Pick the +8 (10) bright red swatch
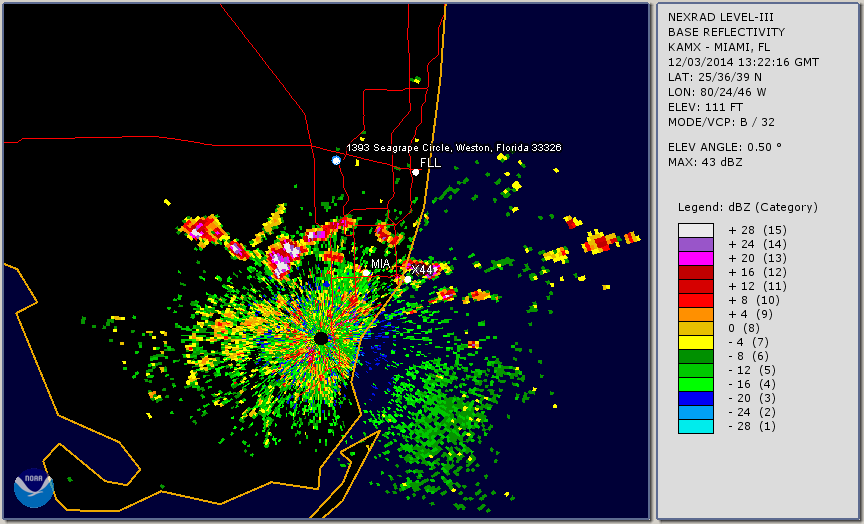Screen dimensions: 864x524 tap(696, 301)
